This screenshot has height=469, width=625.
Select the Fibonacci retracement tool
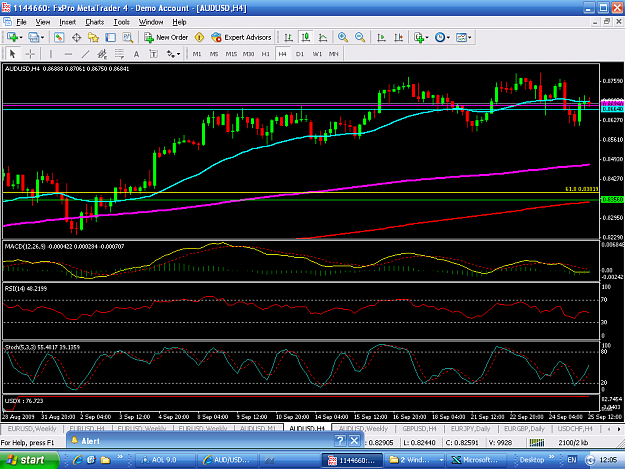[x=119, y=54]
